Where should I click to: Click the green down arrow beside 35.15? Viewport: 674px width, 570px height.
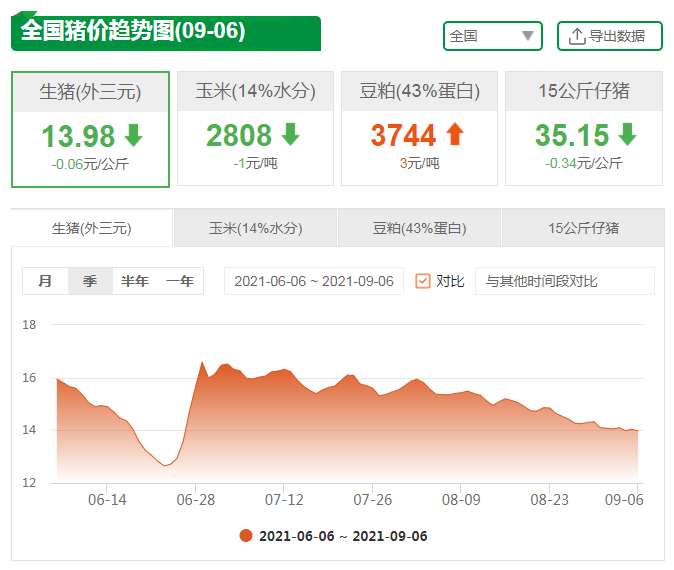point(627,135)
